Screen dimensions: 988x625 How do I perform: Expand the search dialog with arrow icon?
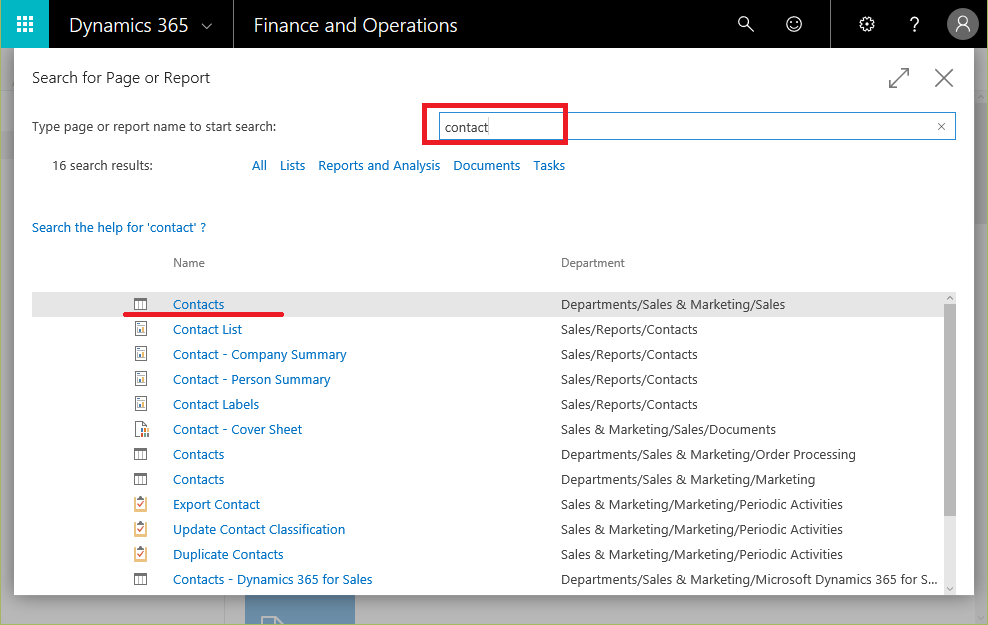tap(899, 78)
